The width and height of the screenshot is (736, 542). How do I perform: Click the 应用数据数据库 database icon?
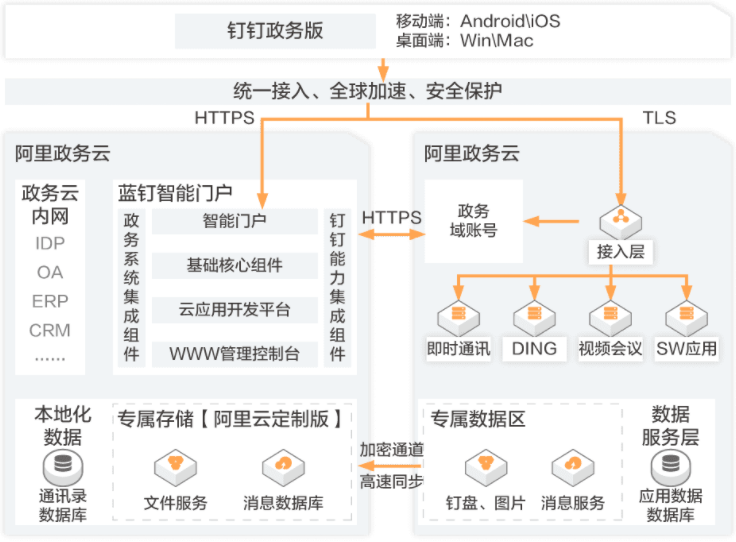pos(670,468)
